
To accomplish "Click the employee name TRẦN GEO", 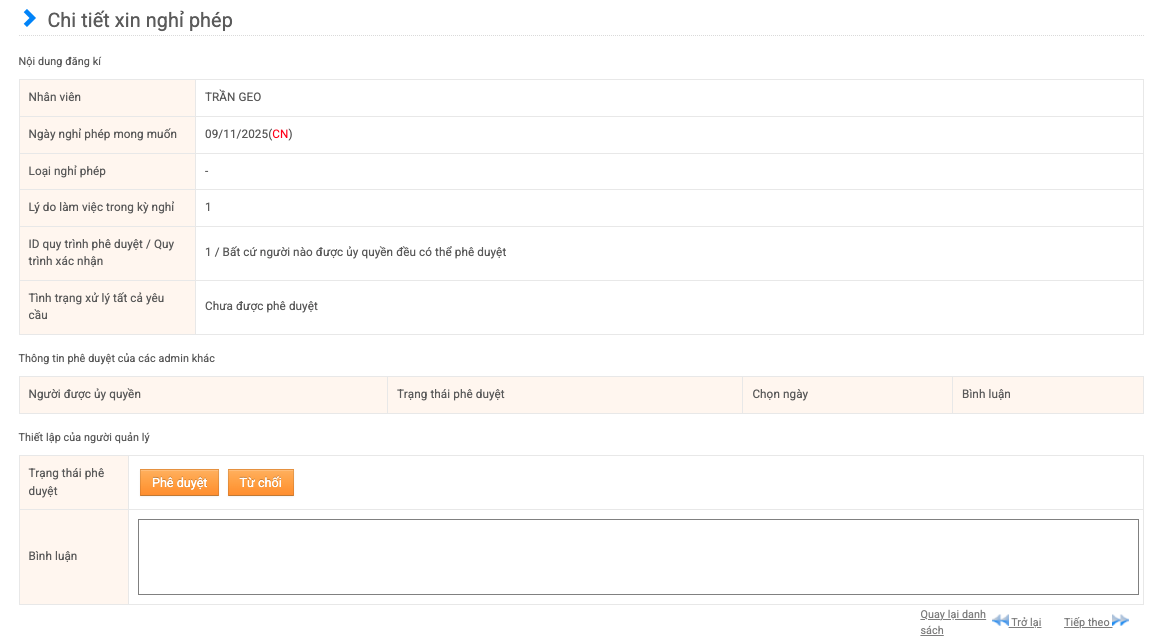I will tap(233, 97).
